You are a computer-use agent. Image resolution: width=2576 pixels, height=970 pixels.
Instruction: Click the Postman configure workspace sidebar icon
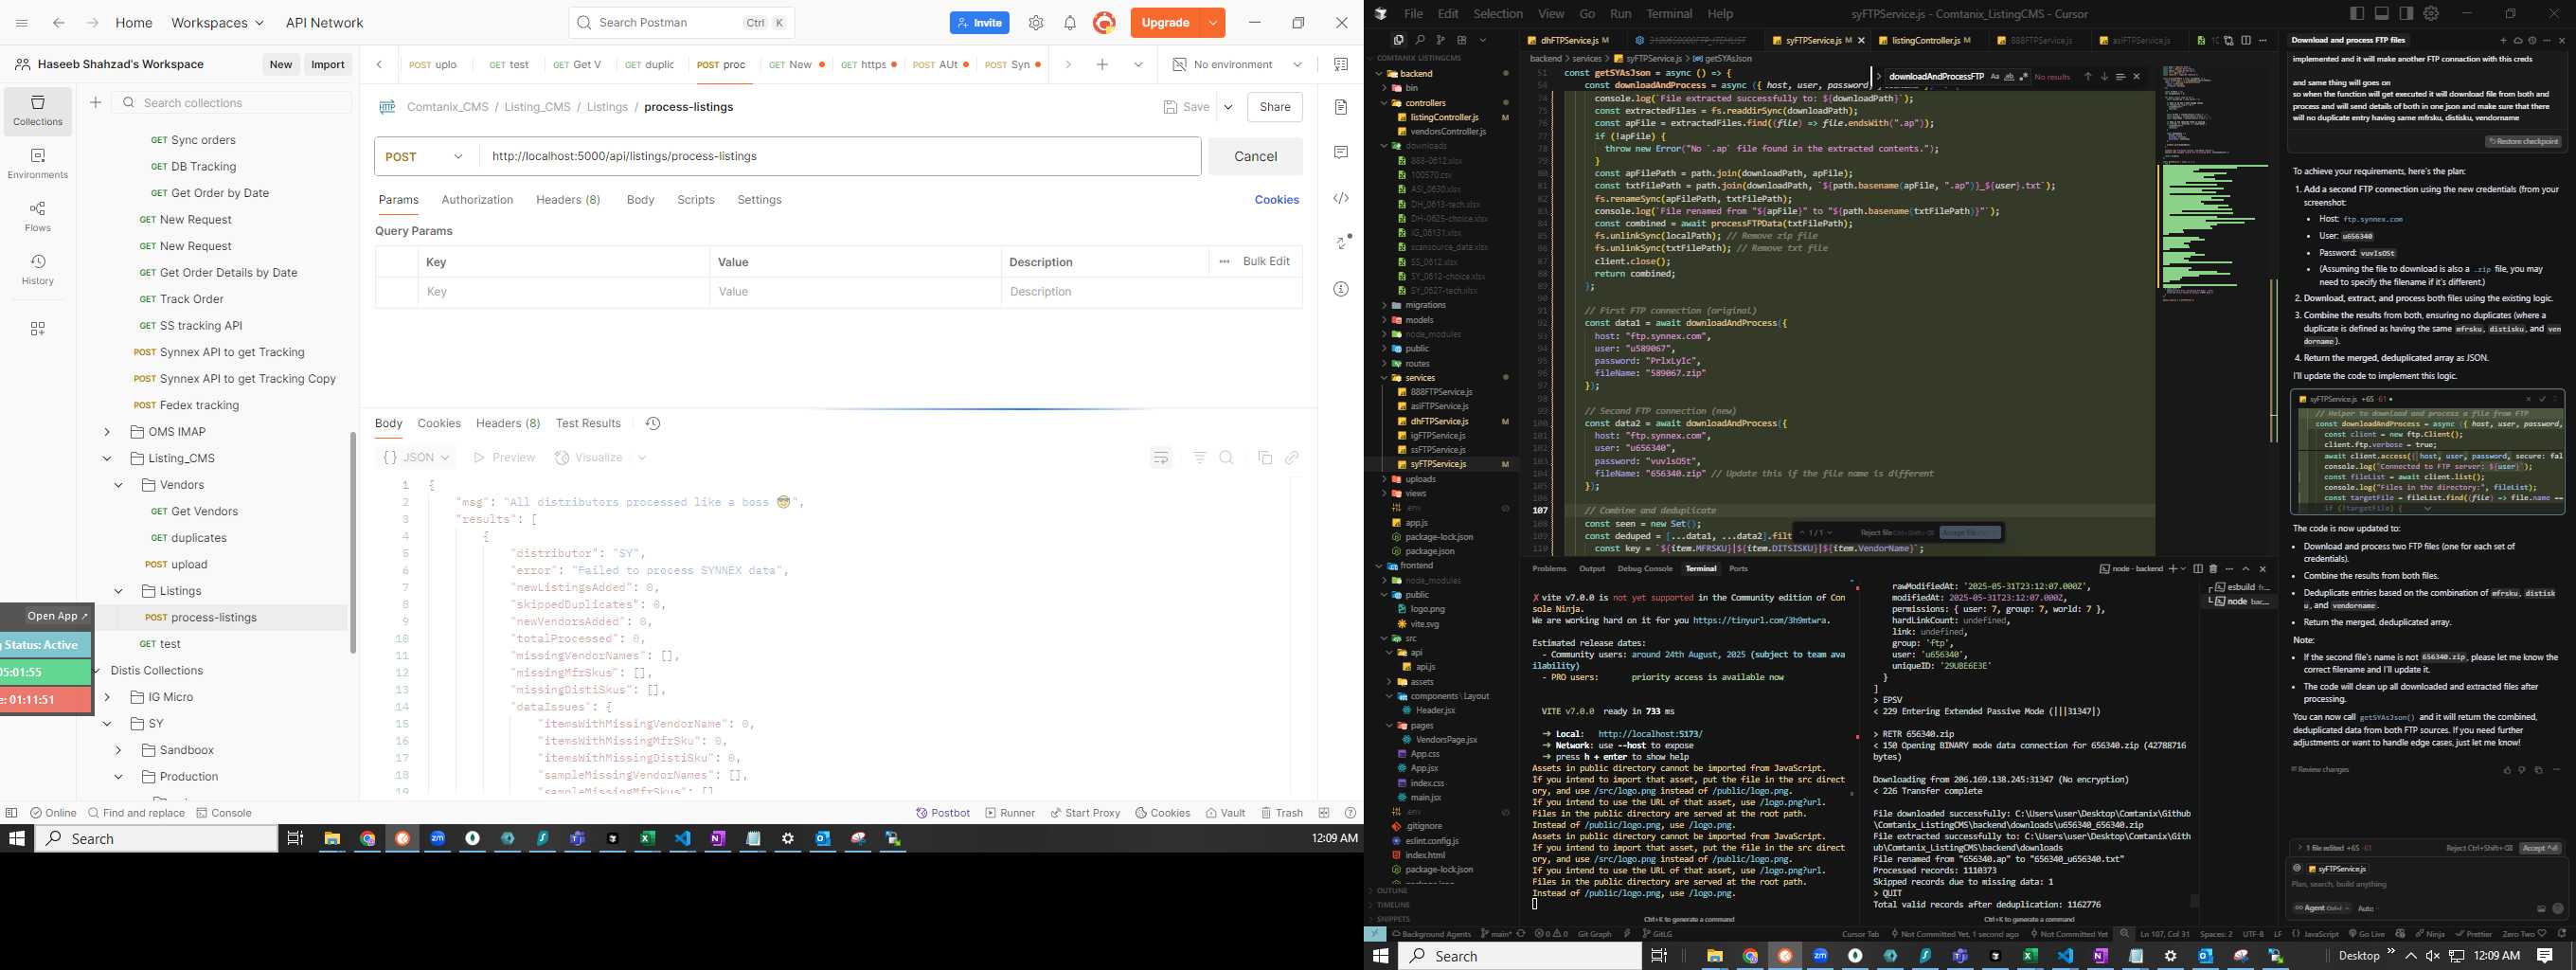pyautogui.click(x=38, y=328)
